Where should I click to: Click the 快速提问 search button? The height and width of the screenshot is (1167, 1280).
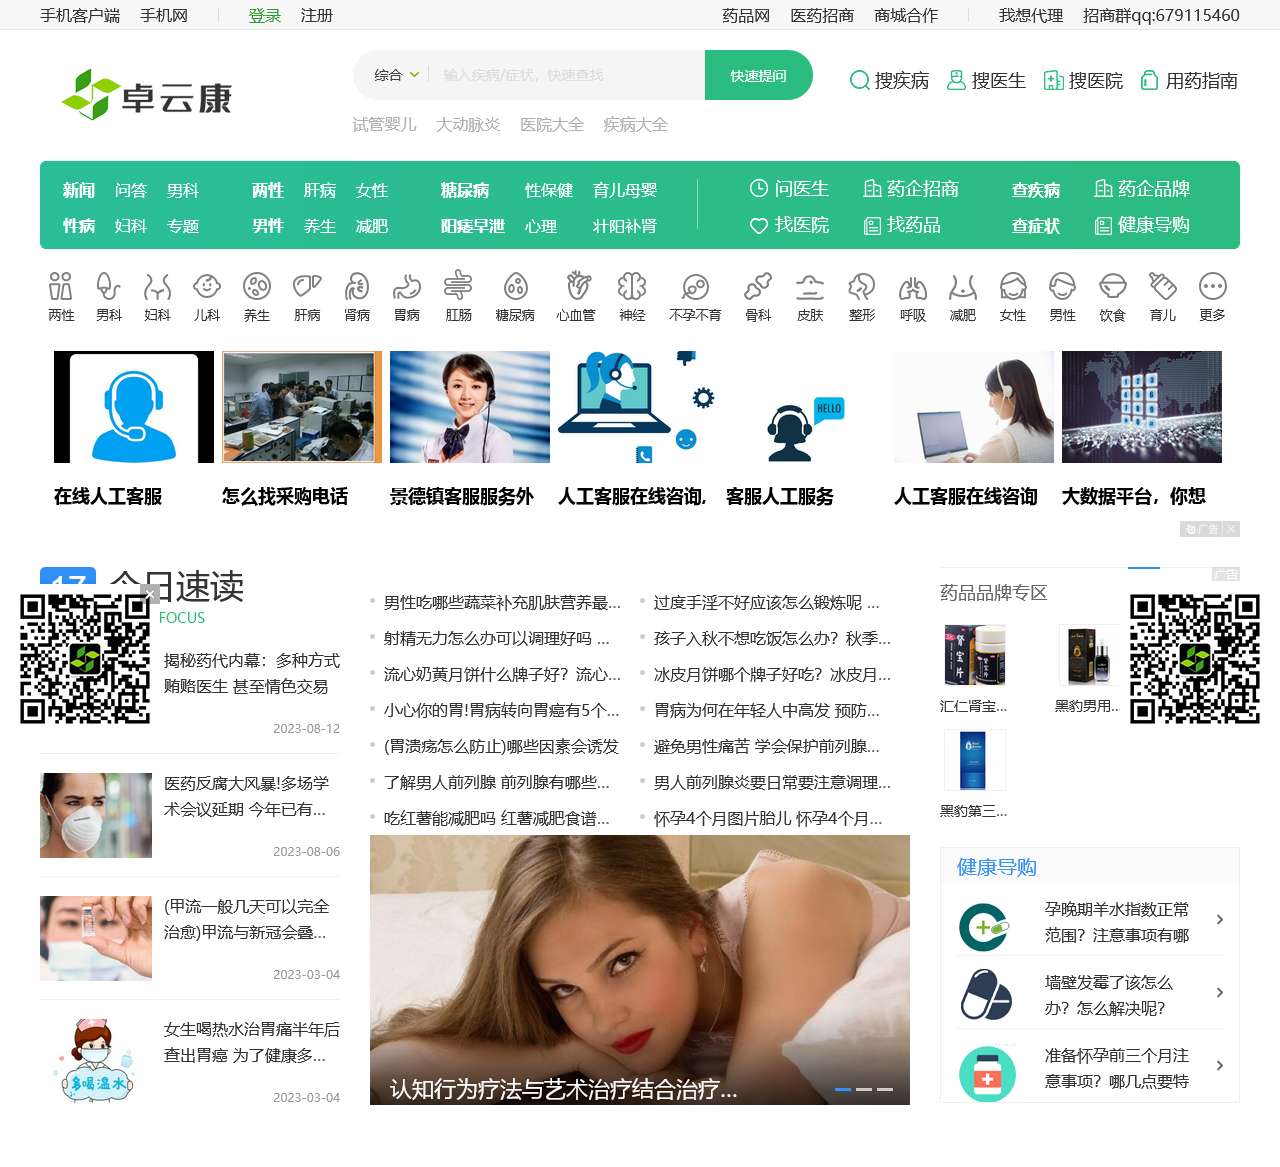click(x=758, y=75)
